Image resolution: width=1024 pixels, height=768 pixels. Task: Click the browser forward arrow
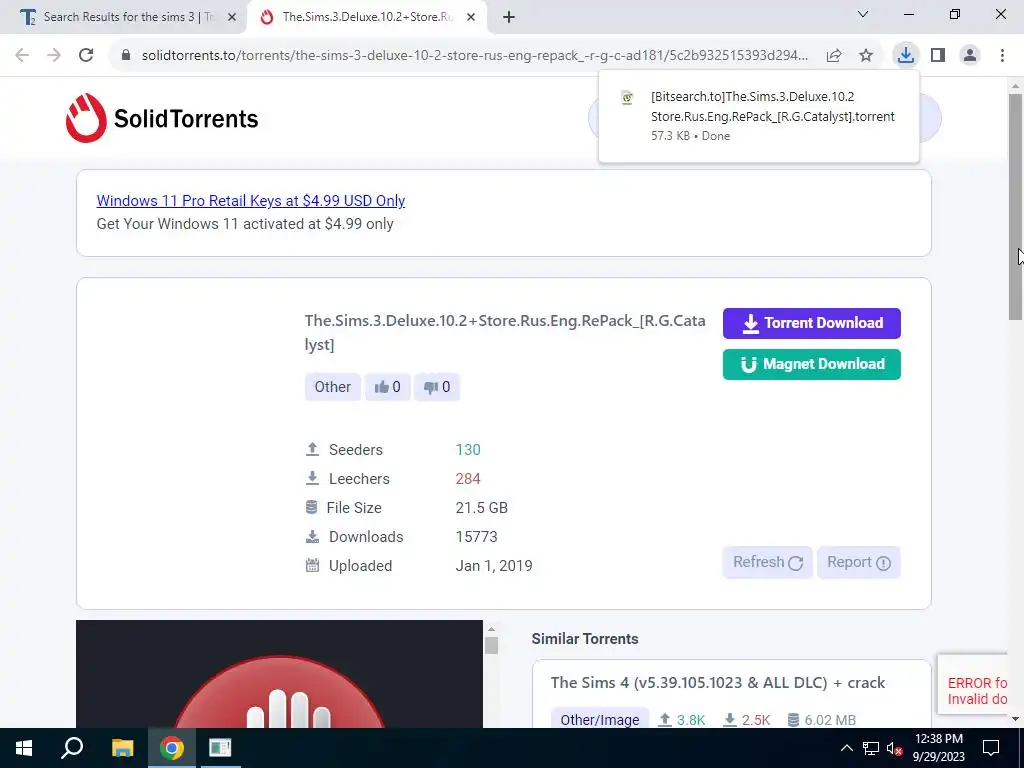(x=54, y=55)
